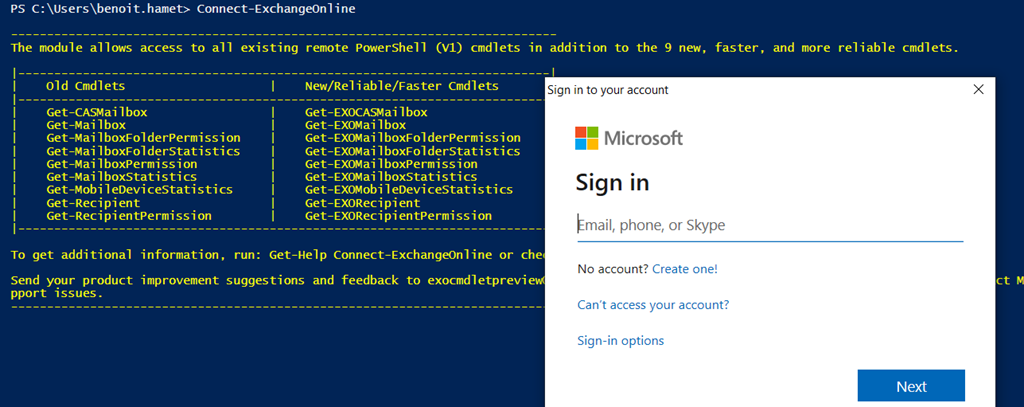Click the Microsoft four-square logo
Image resolution: width=1024 pixels, height=407 pixels.
(x=587, y=138)
